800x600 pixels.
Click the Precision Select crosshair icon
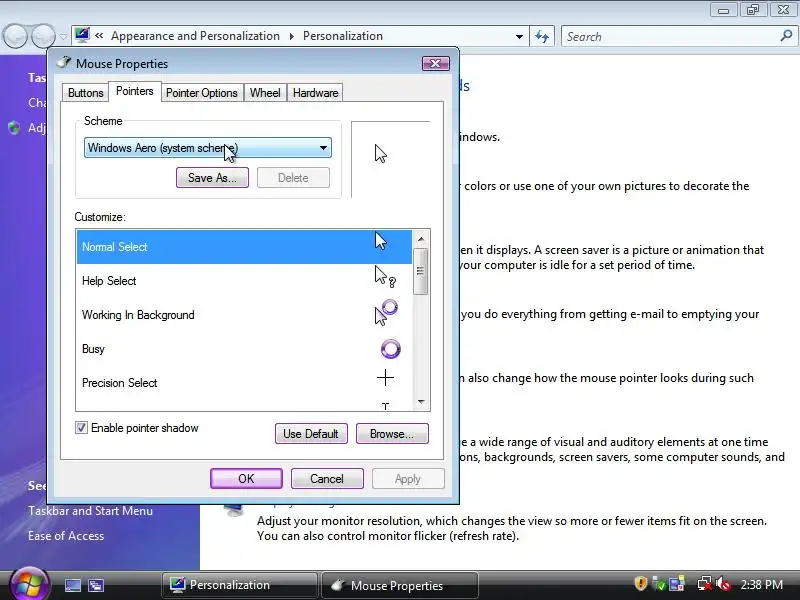click(x=385, y=378)
